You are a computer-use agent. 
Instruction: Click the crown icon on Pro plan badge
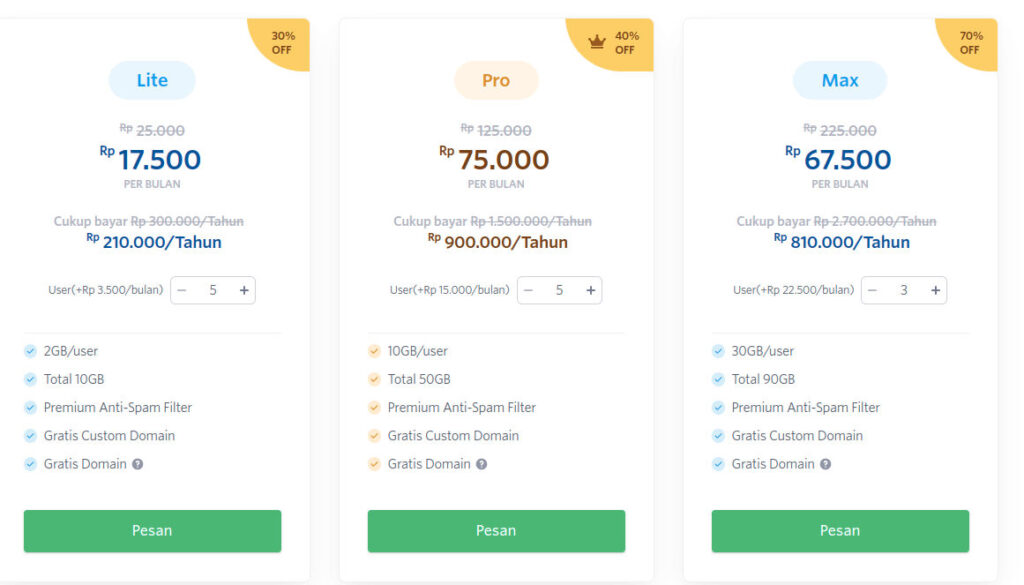click(597, 42)
